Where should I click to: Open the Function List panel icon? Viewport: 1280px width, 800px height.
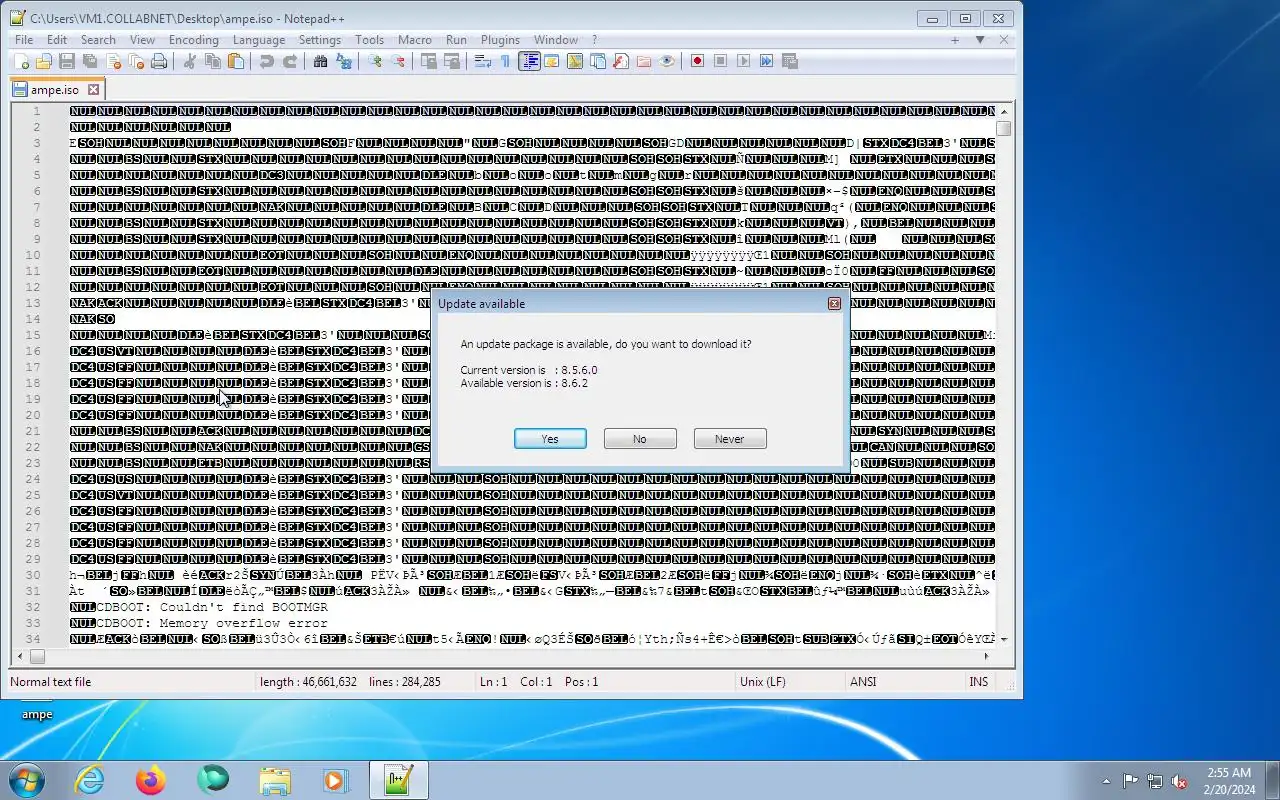pyautogui.click(x=620, y=61)
